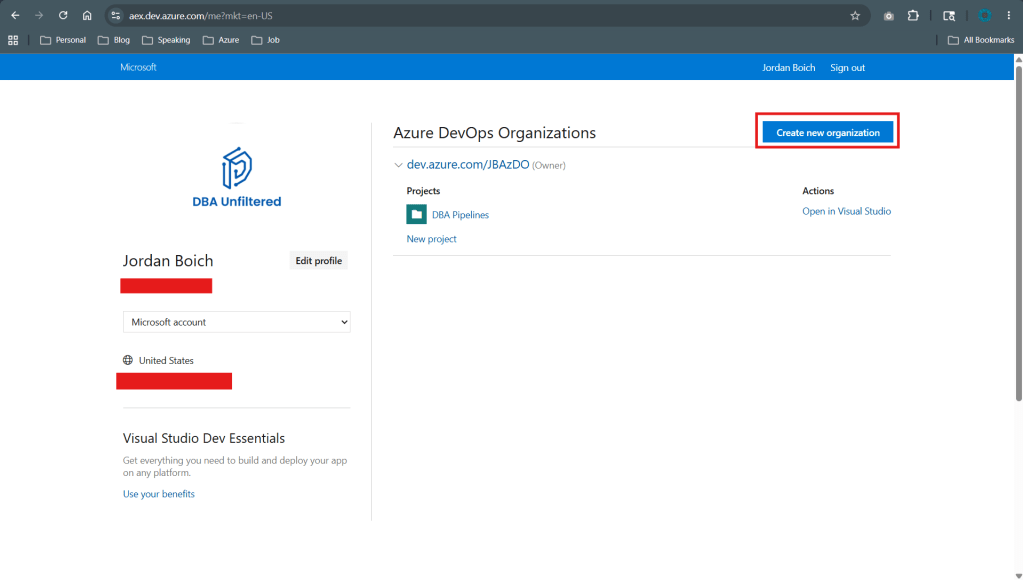The image size is (1023, 580).
Task: Go back with the browser back arrow
Action: coord(15,15)
